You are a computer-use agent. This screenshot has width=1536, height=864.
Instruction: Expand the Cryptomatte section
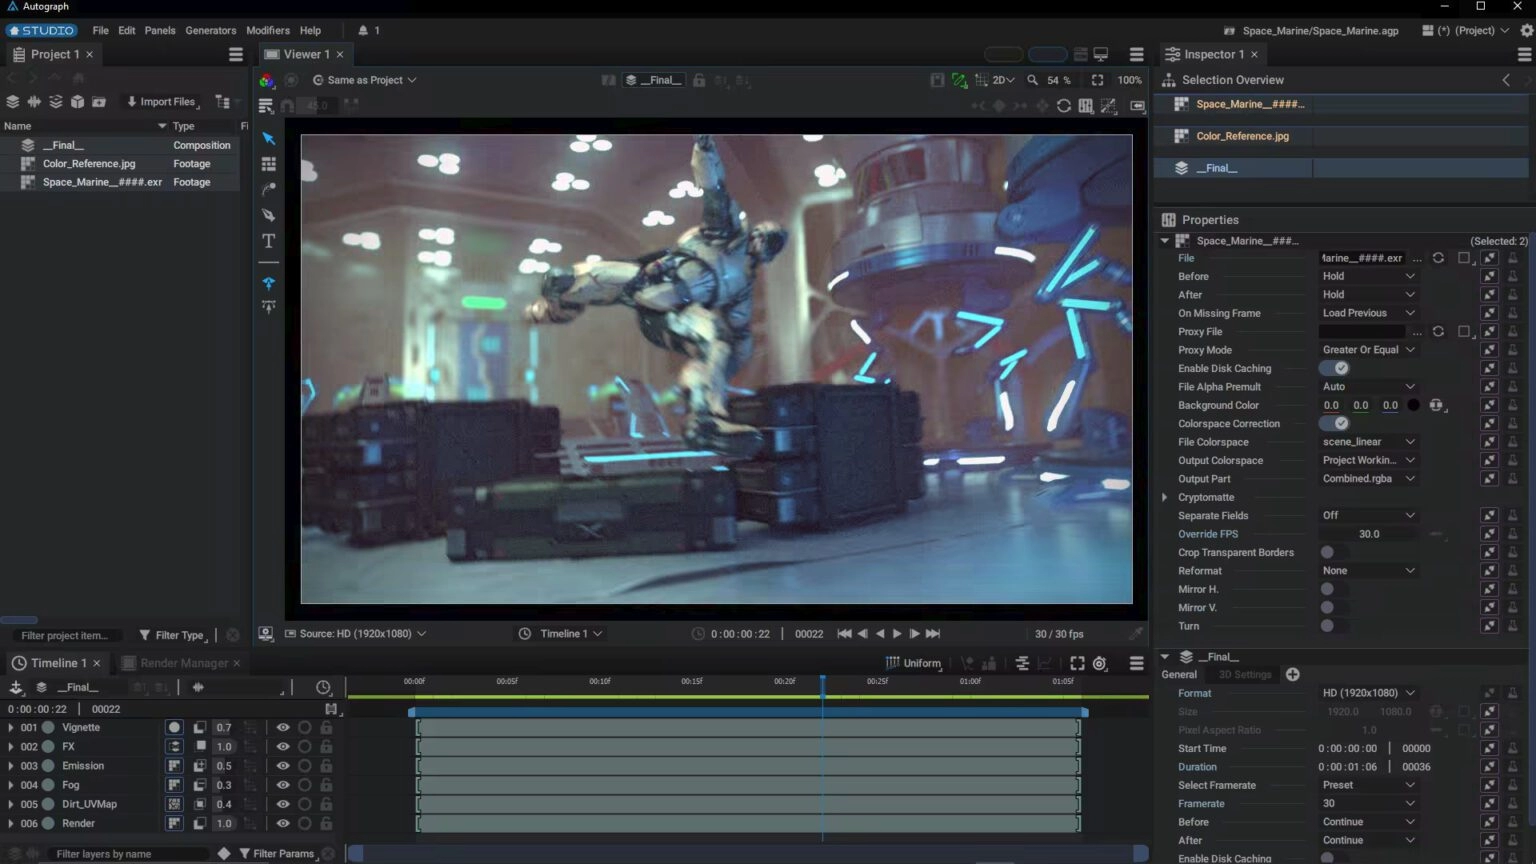(1164, 498)
